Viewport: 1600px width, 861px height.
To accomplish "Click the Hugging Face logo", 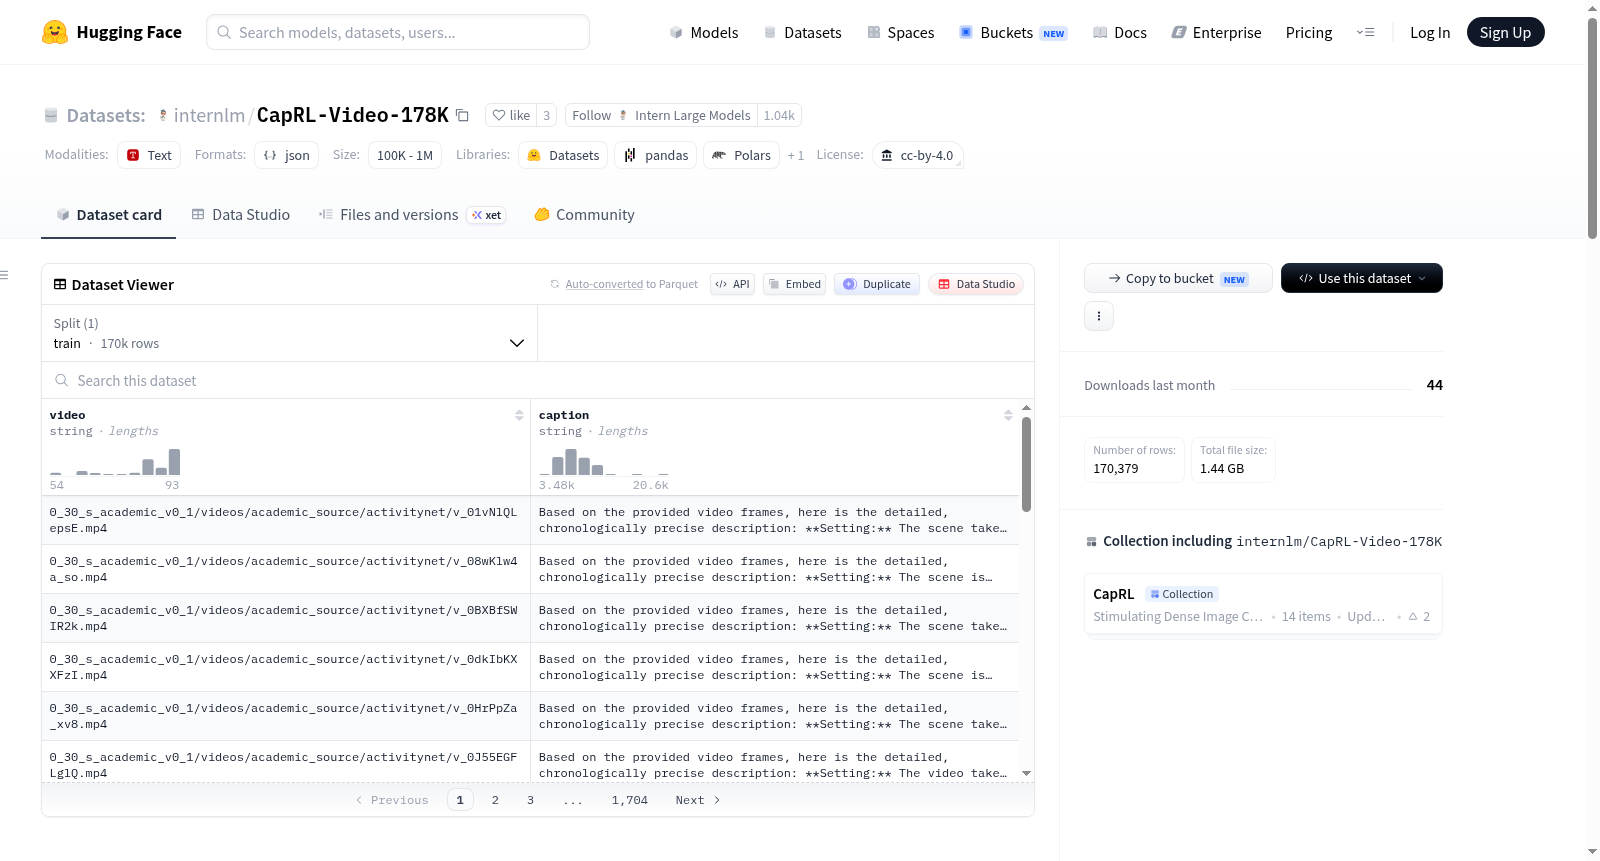I will (111, 32).
